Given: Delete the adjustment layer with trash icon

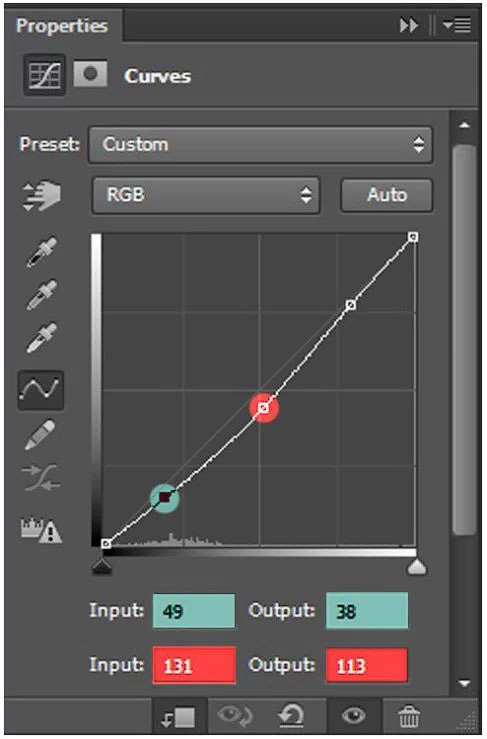Looking at the screenshot, I should (409, 716).
